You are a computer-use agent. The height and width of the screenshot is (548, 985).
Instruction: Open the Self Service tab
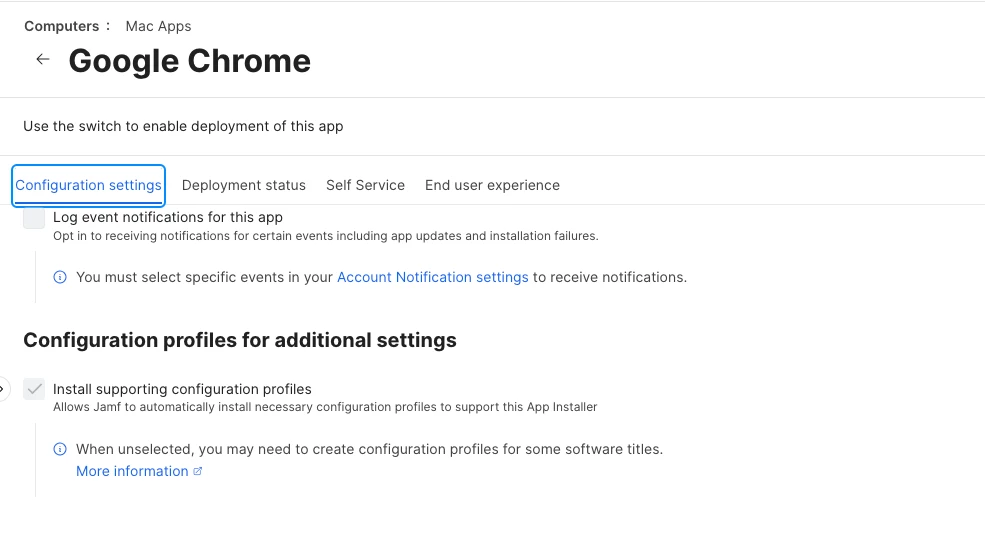point(365,185)
